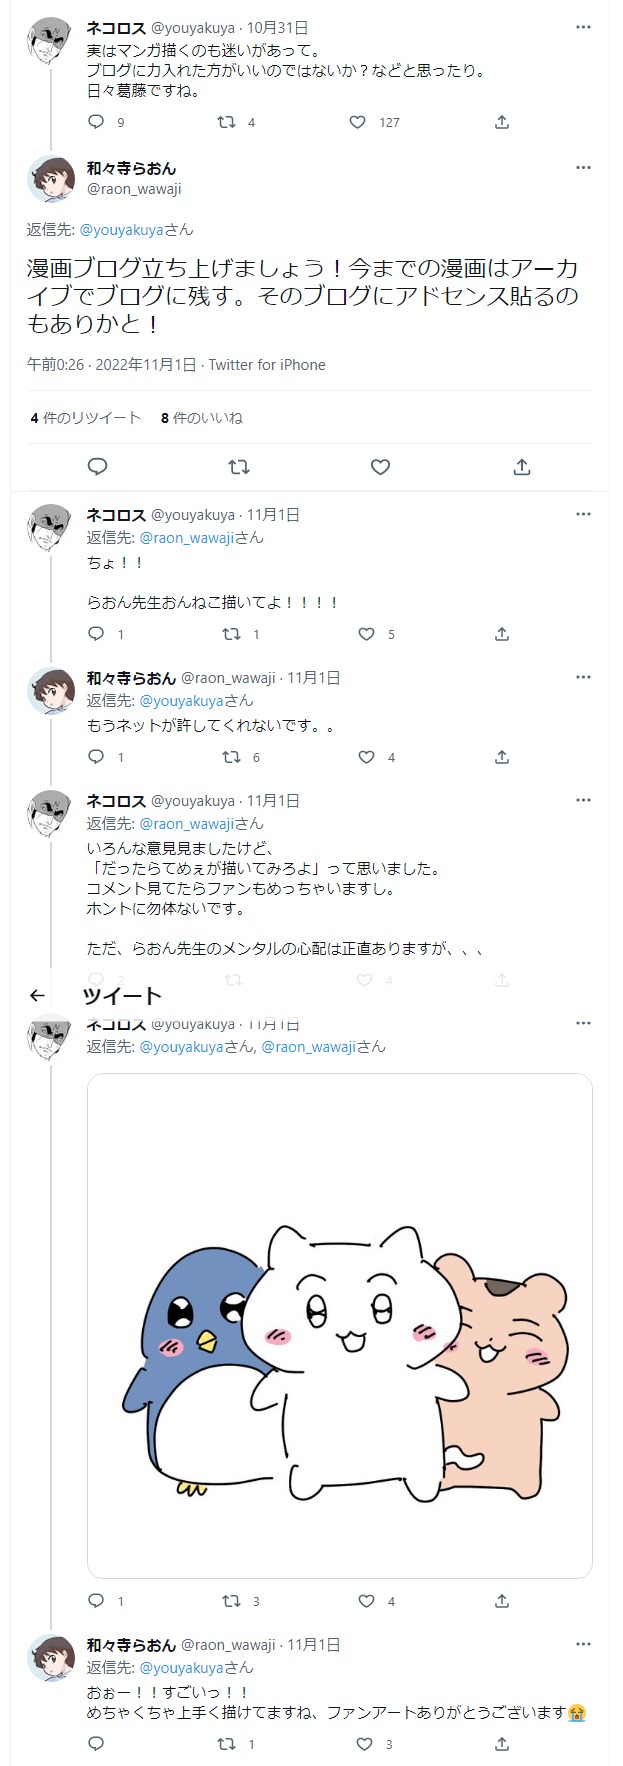
Task: Like the fan art image tweet
Action: (366, 1601)
